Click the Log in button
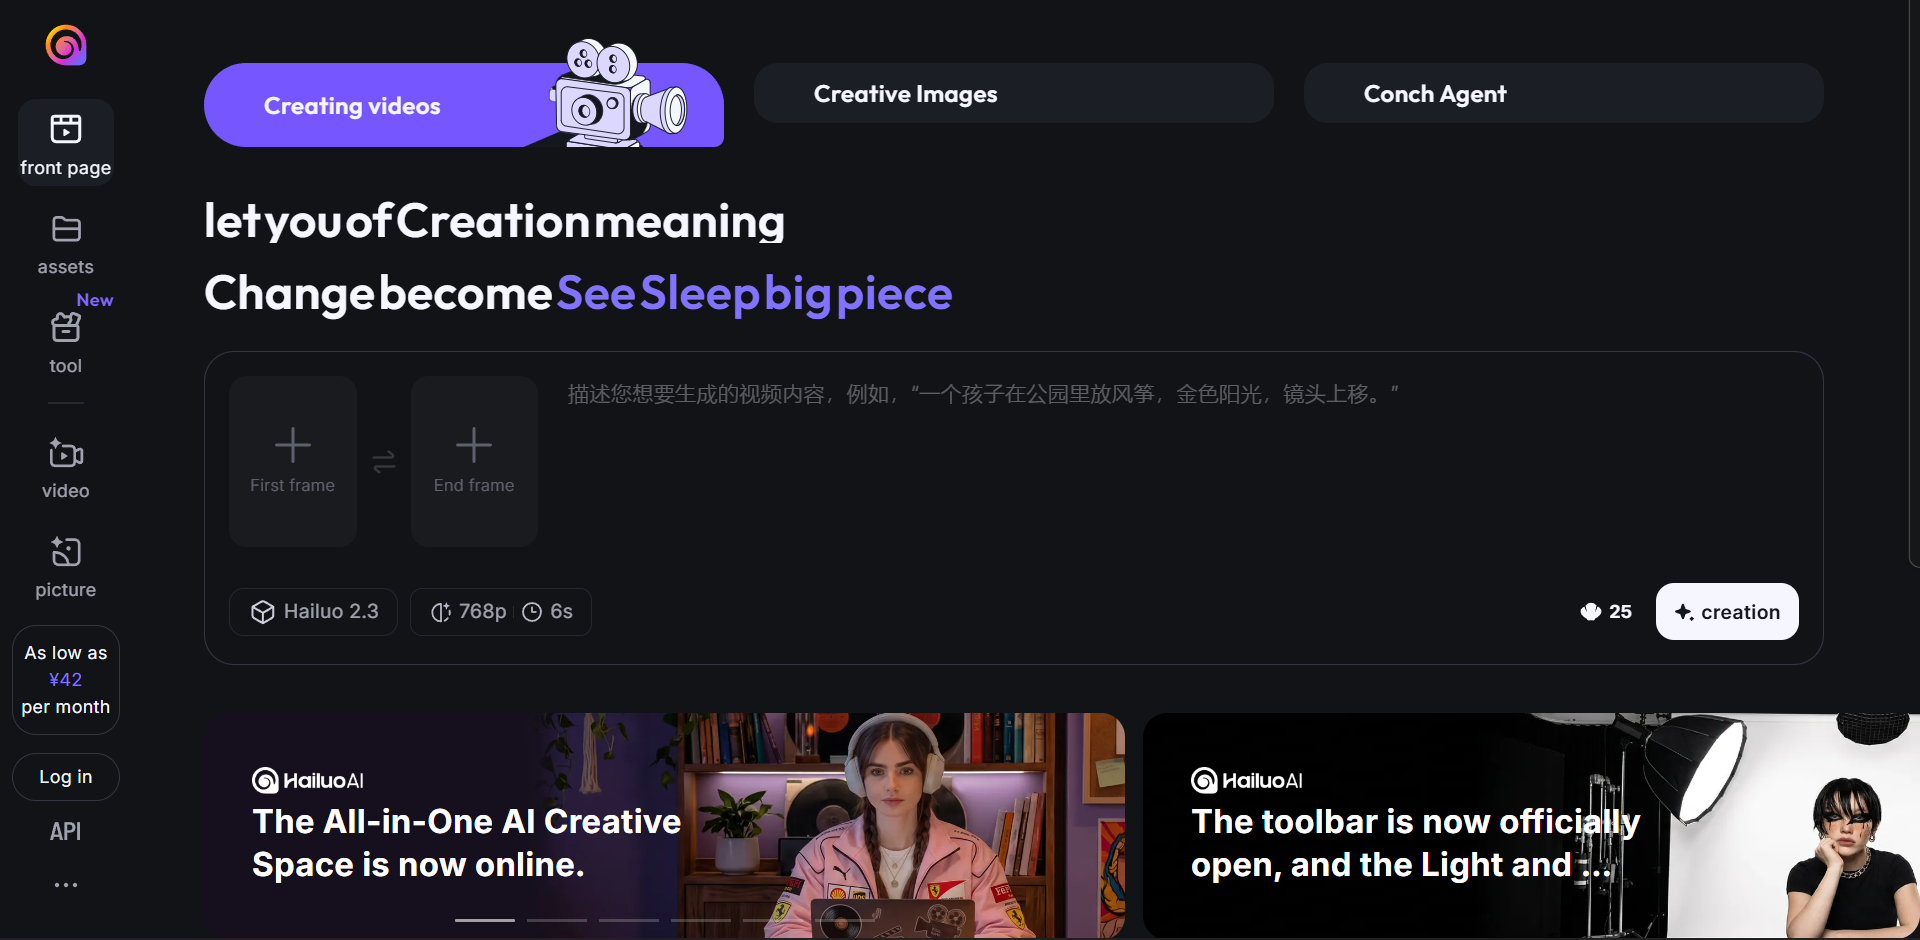This screenshot has width=1920, height=940. (x=66, y=777)
